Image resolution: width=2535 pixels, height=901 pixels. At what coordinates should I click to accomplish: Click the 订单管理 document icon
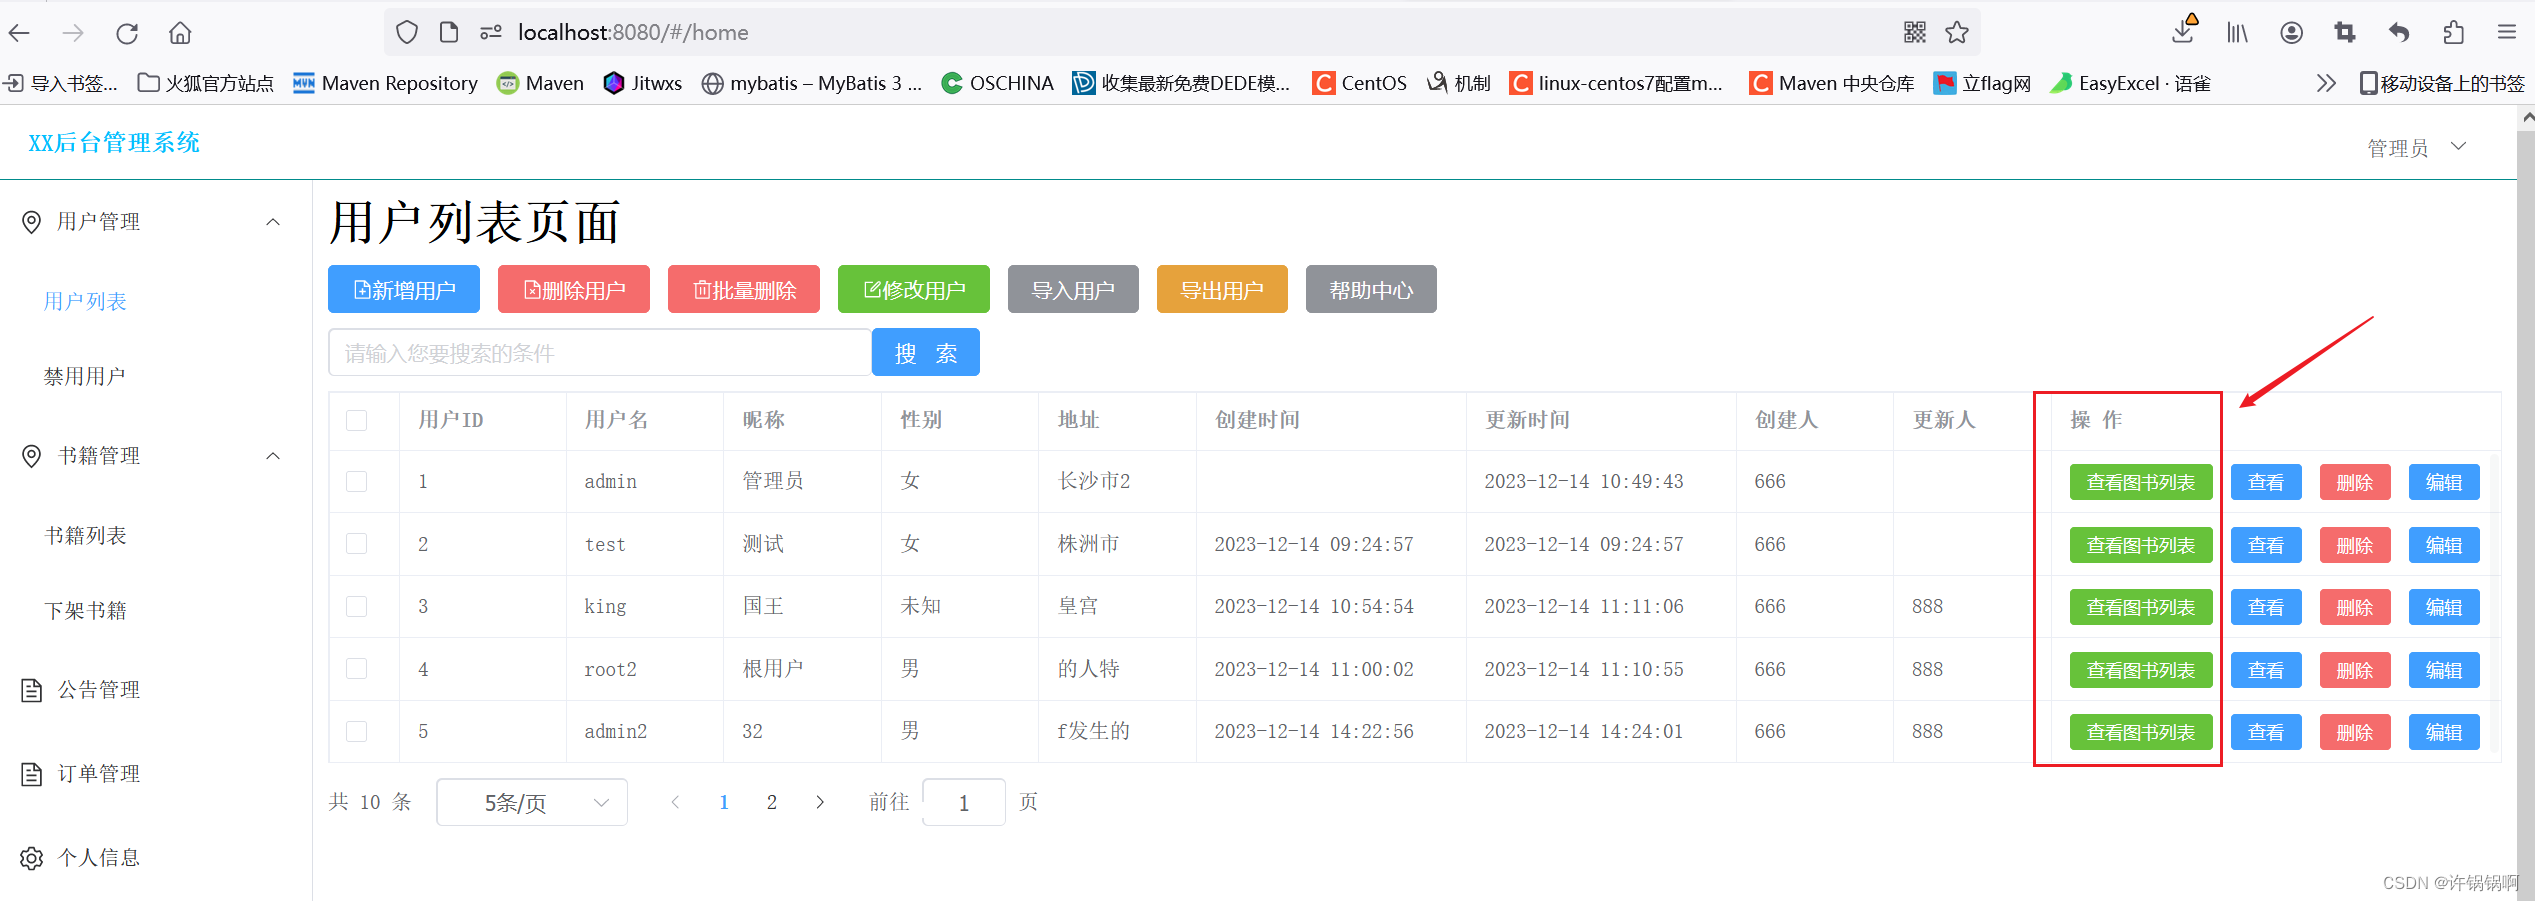tap(32, 774)
